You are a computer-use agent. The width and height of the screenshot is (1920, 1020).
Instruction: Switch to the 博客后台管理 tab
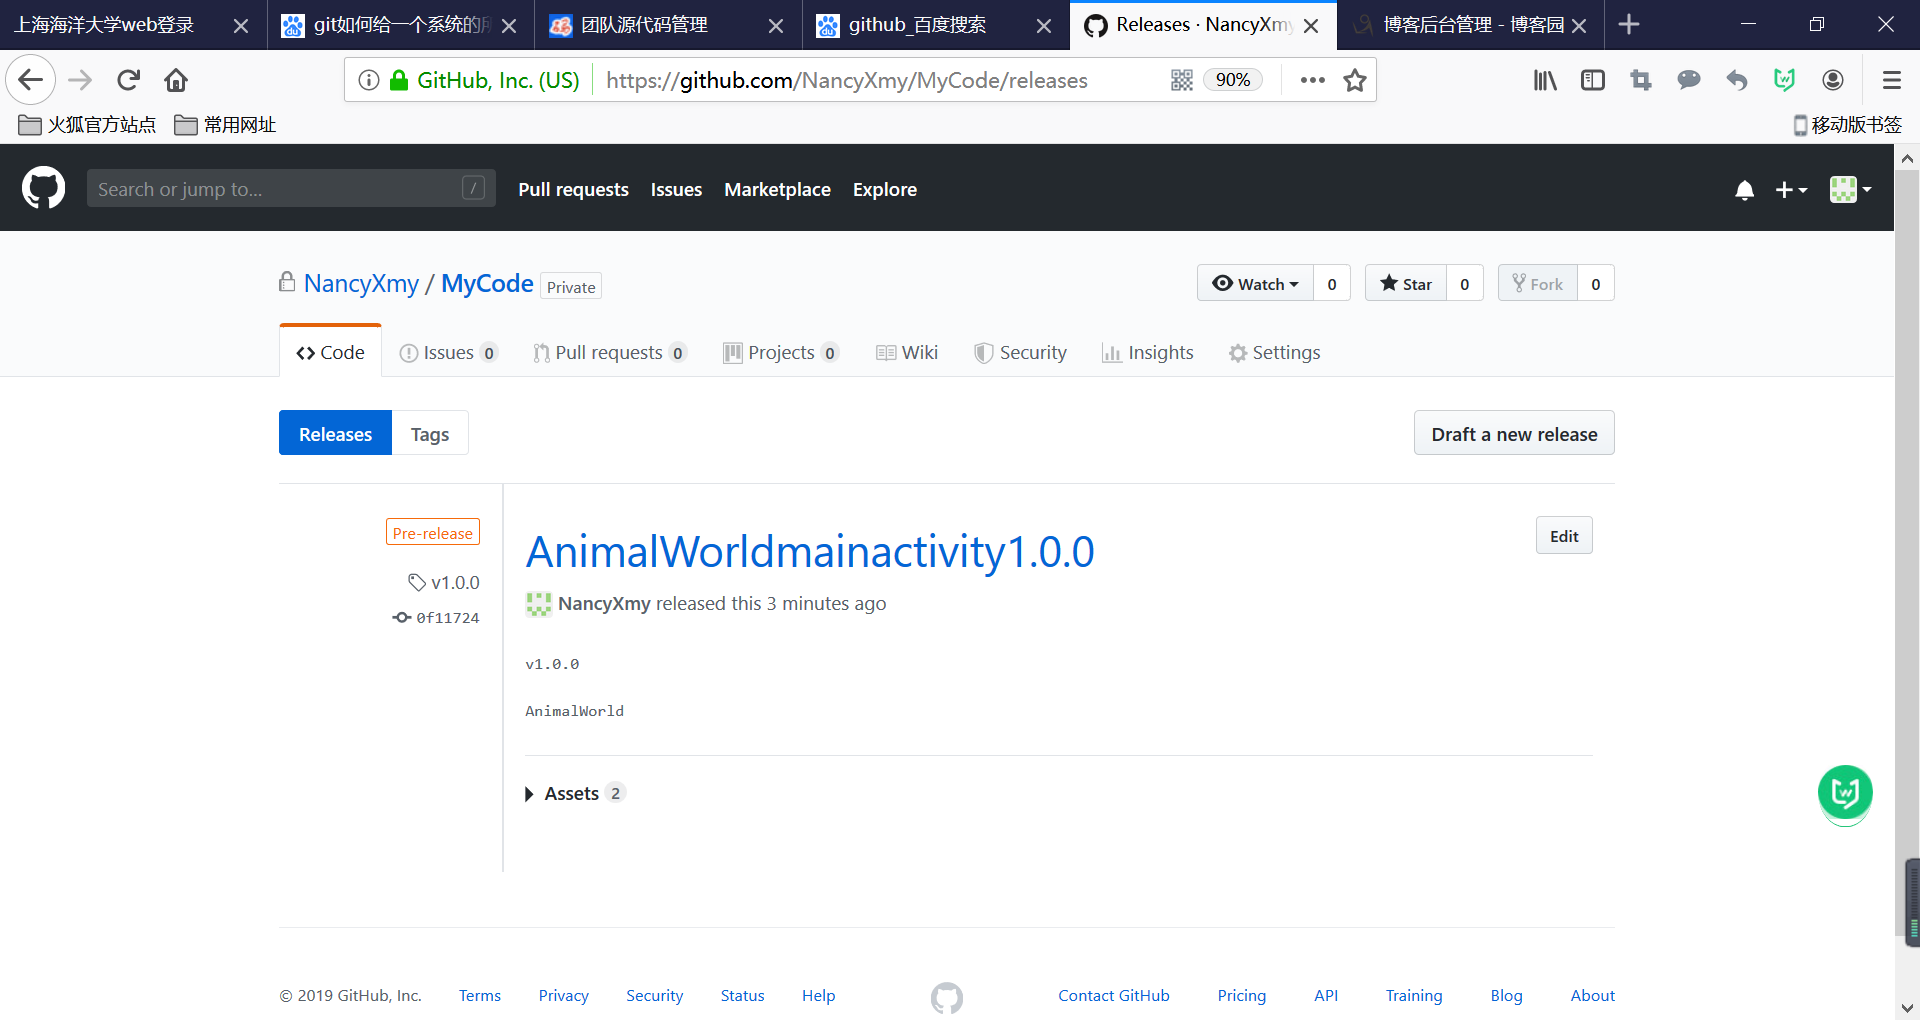pos(1472,25)
